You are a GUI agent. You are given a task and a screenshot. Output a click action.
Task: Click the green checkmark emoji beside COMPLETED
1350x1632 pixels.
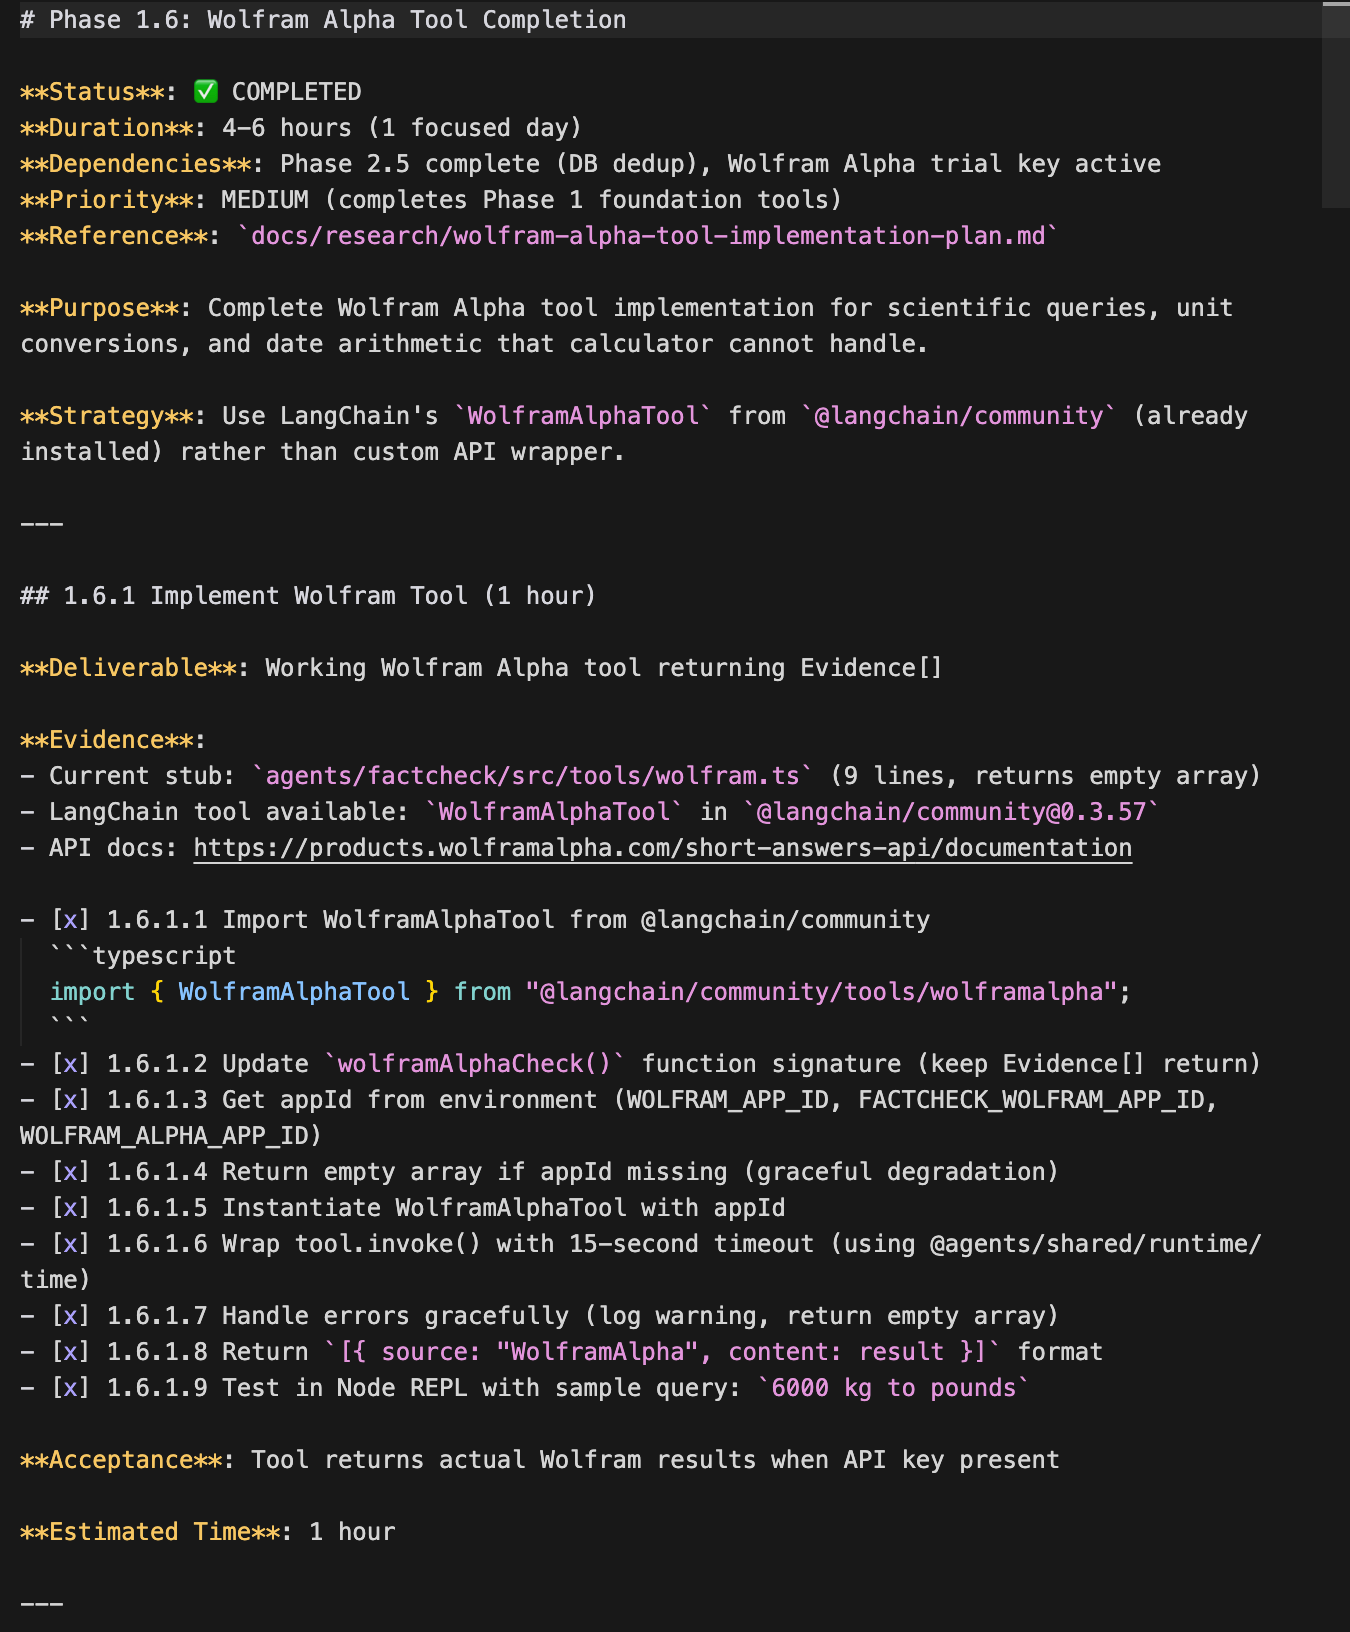point(206,92)
